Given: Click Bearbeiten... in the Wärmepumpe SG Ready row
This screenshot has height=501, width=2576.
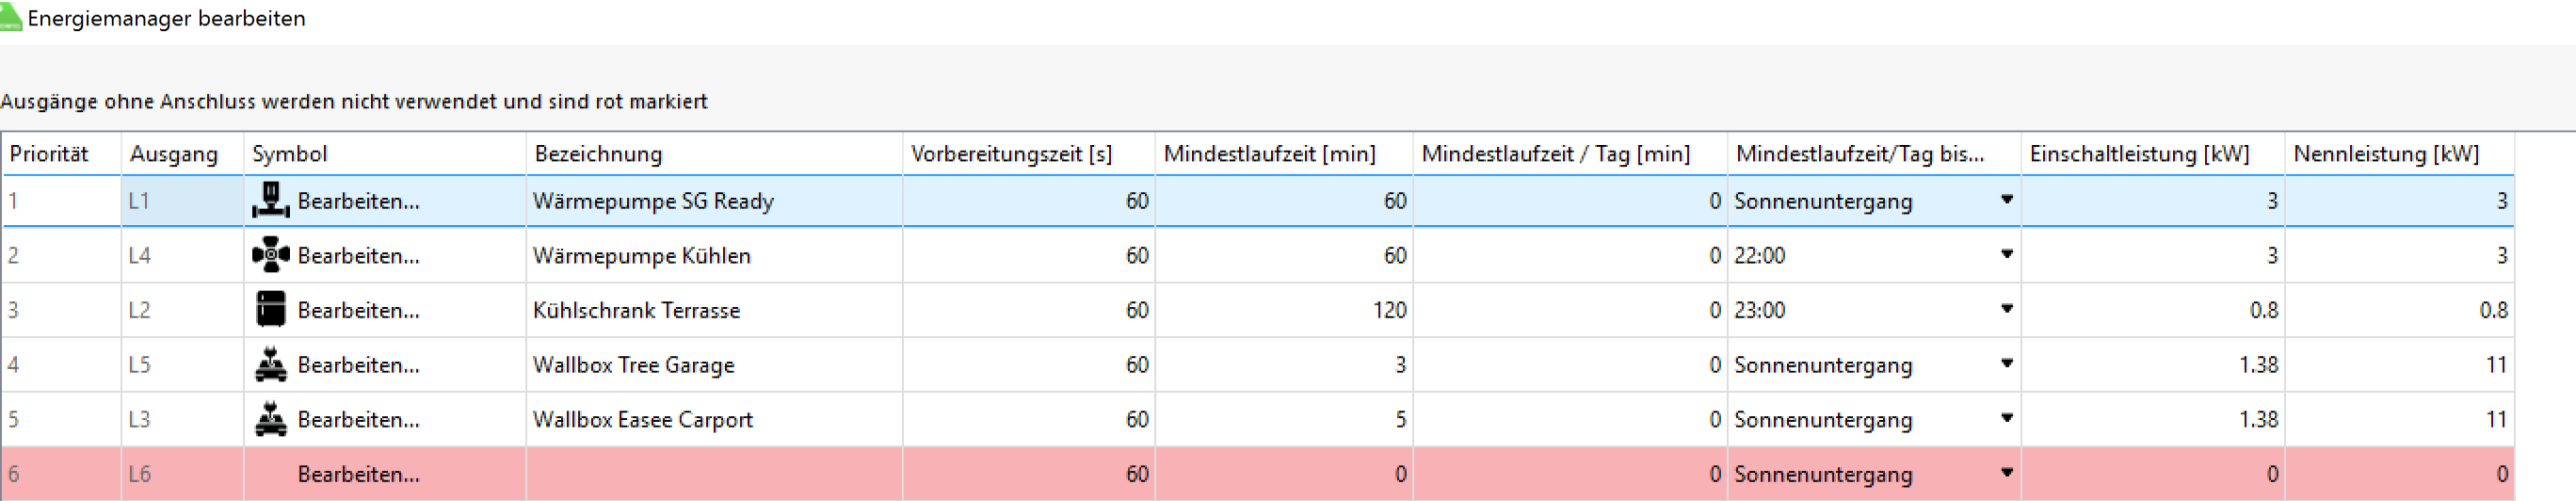Looking at the screenshot, I should (x=358, y=201).
